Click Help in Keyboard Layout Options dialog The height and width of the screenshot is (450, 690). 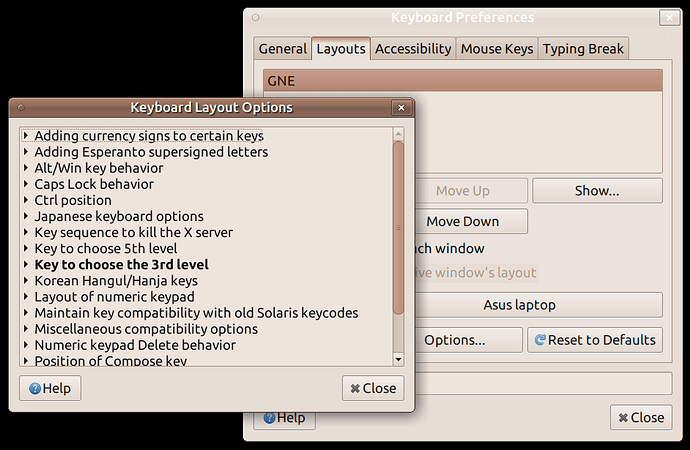50,388
